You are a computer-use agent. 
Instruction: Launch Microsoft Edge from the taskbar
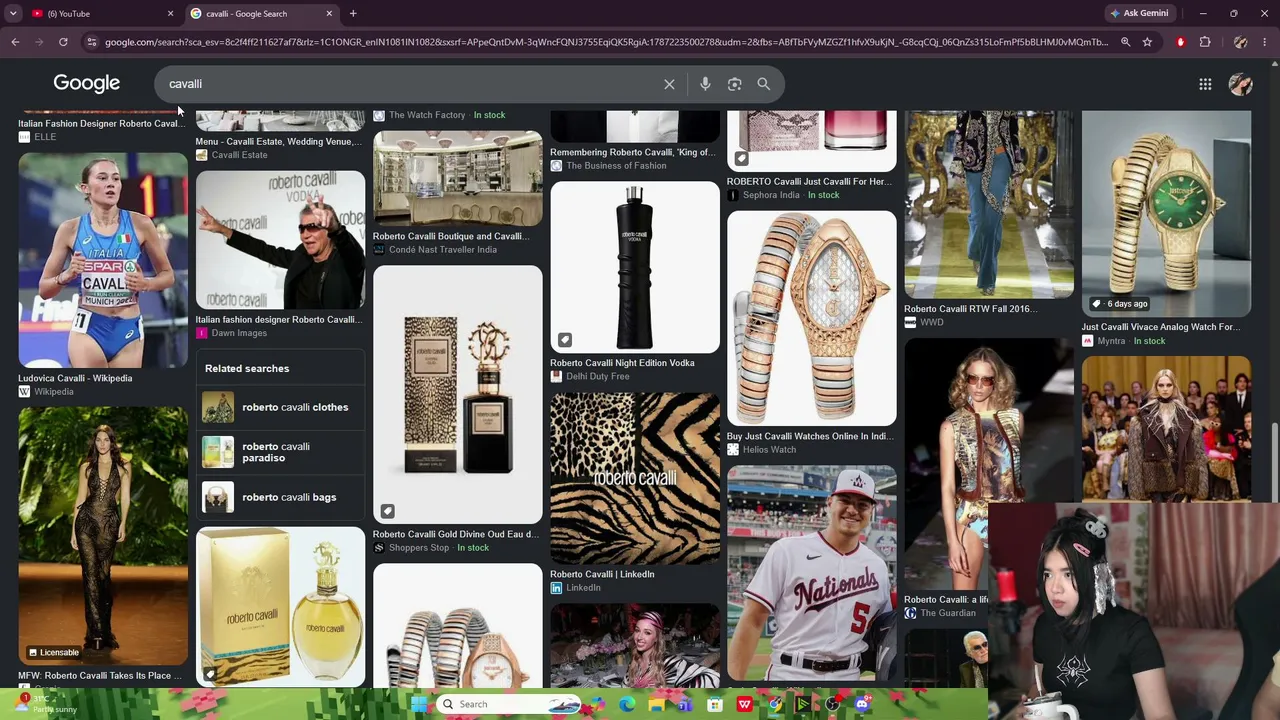point(627,704)
